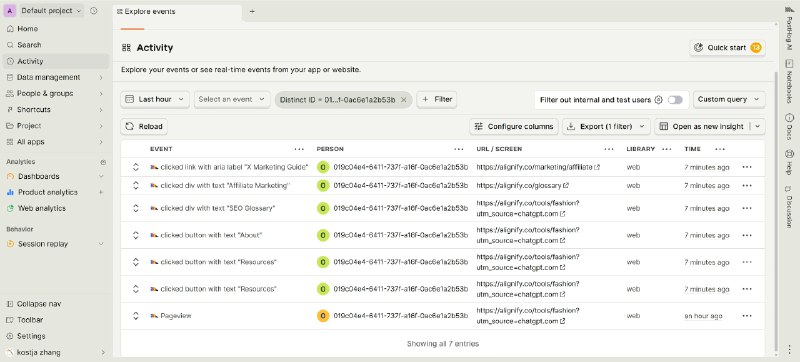800x362 pixels.
Task: Expand the X Marketing Guide event row
Action: point(136,167)
